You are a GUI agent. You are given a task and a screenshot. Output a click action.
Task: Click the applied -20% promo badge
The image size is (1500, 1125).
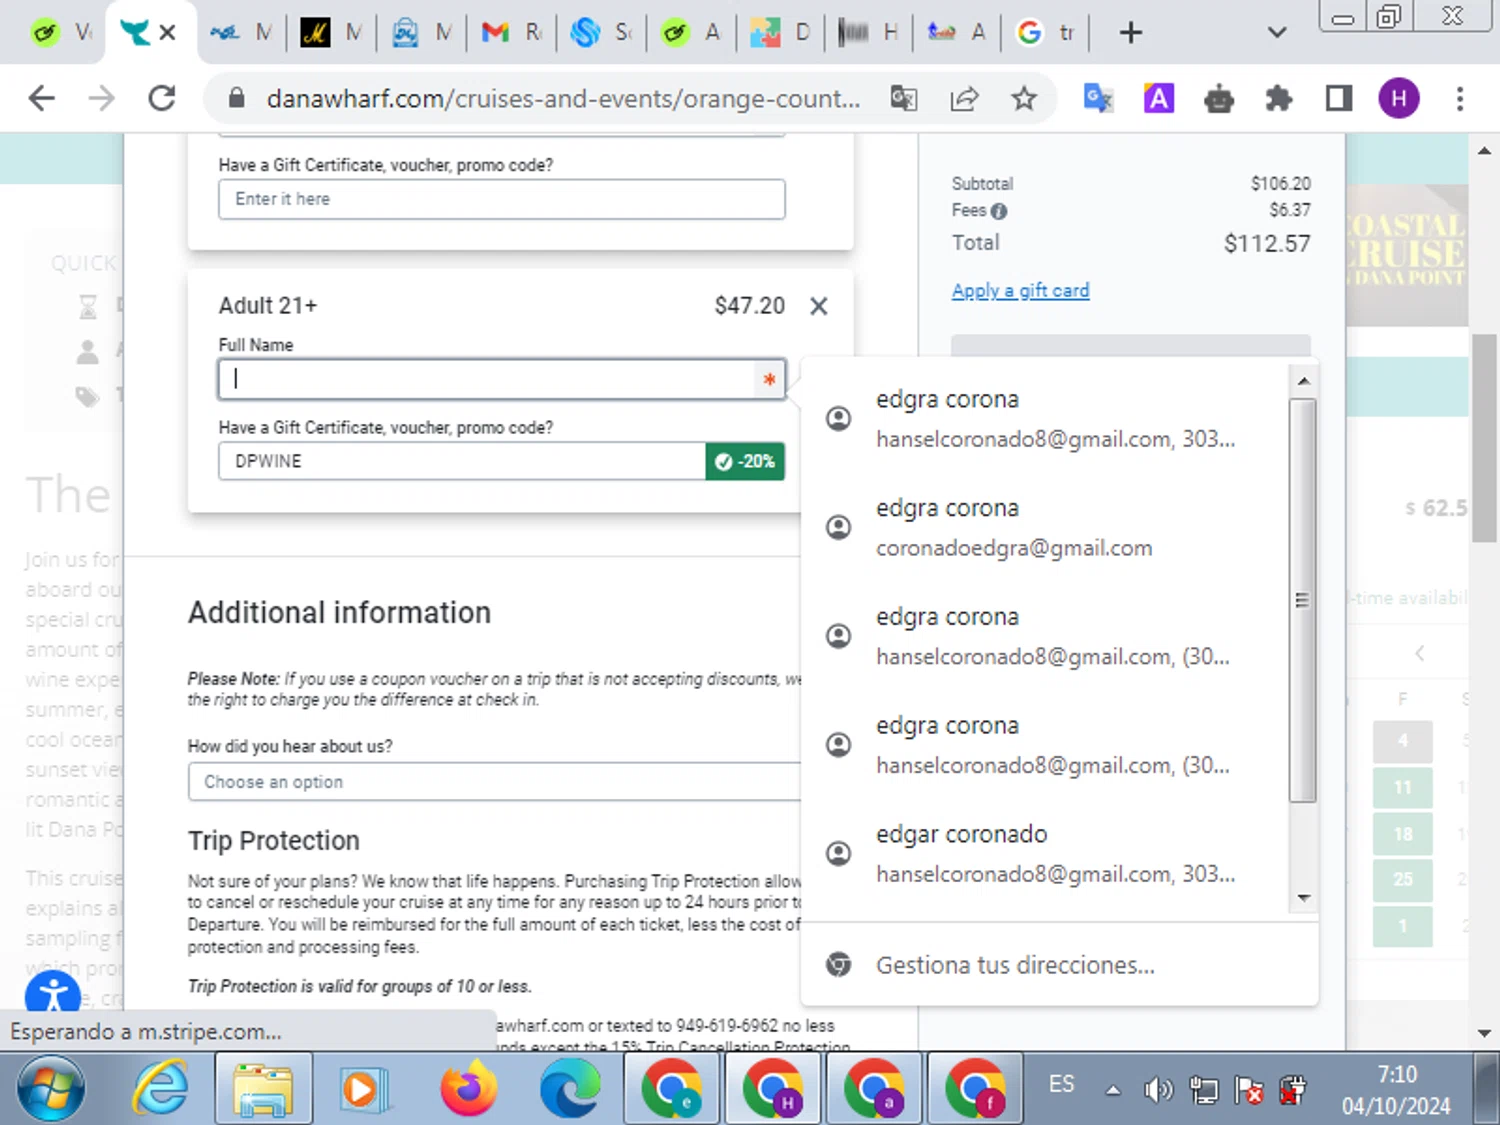point(745,461)
